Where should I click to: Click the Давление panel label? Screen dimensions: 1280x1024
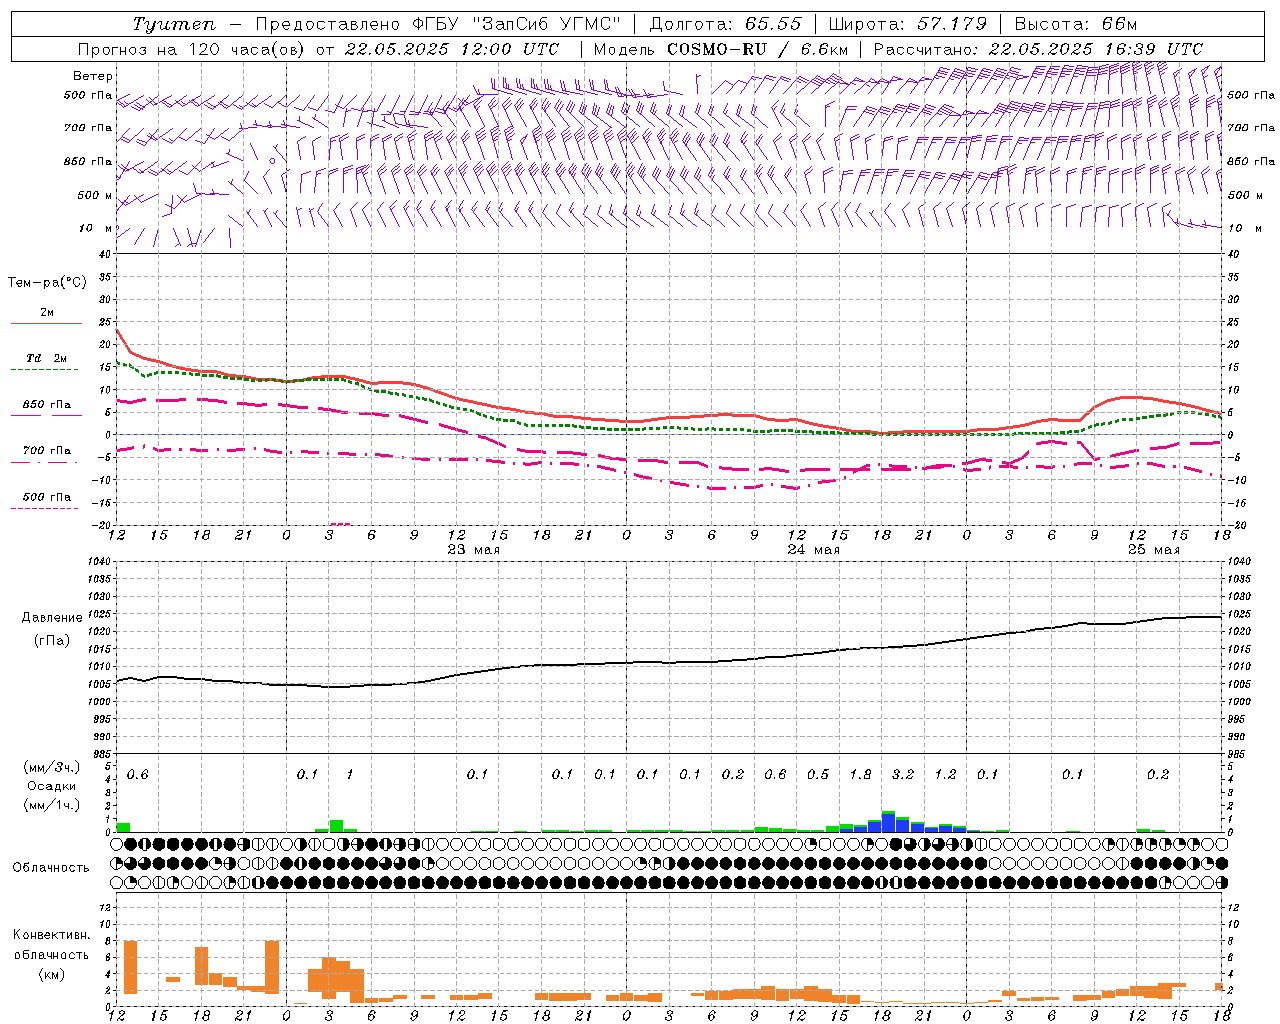click(x=52, y=618)
